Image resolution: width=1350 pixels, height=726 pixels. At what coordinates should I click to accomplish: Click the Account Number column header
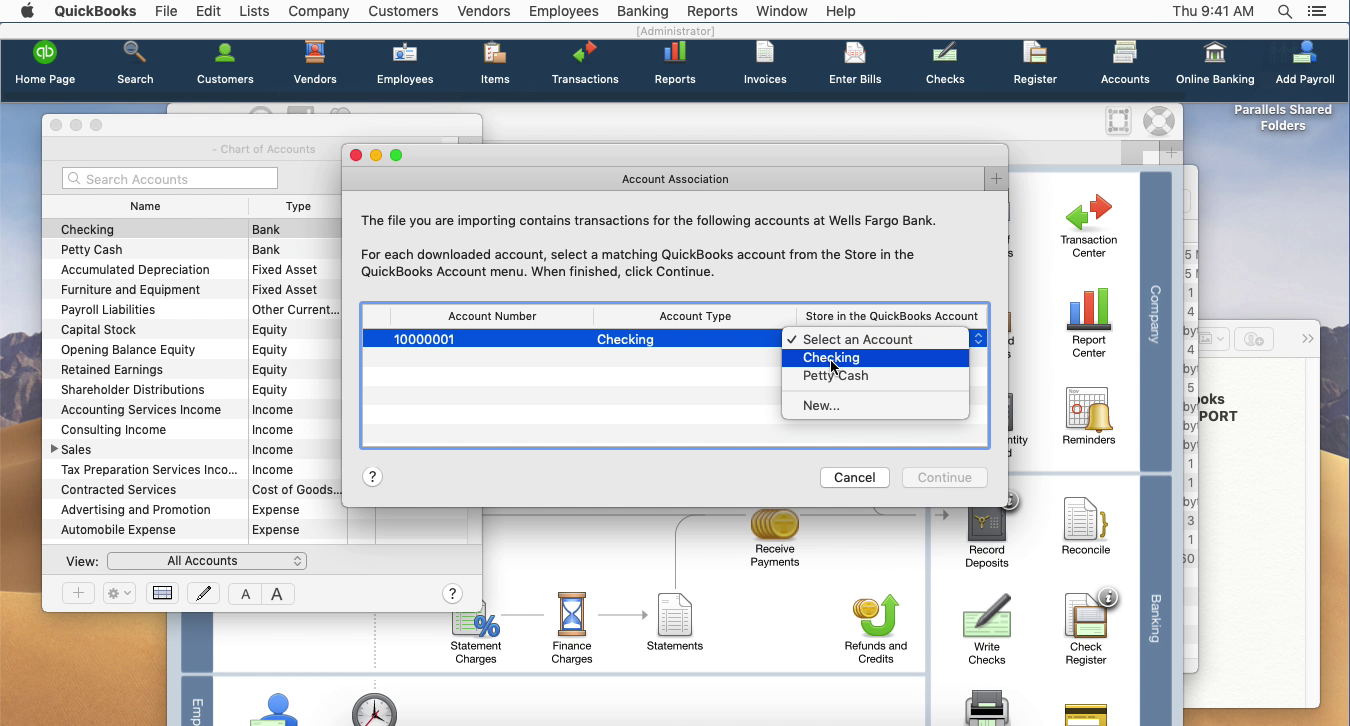492,316
